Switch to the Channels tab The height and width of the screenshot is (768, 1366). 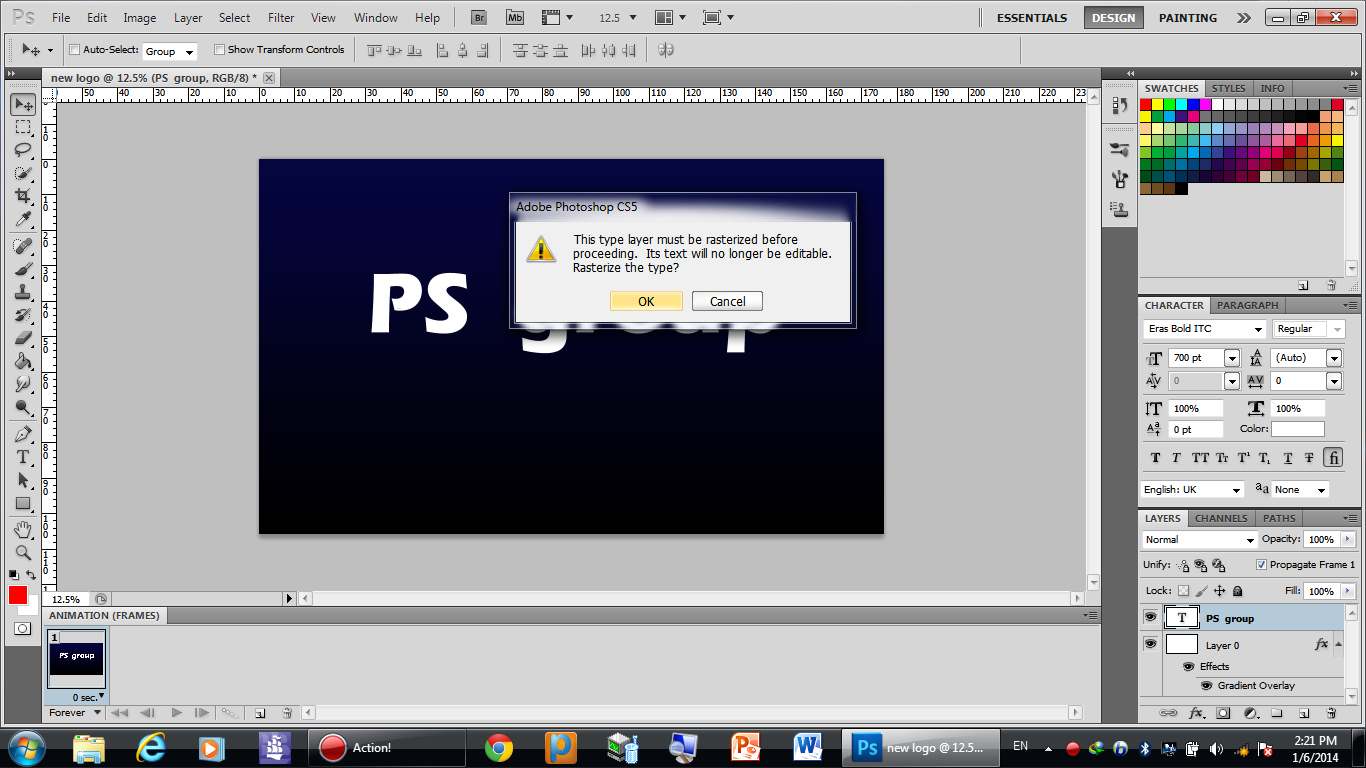click(1221, 518)
